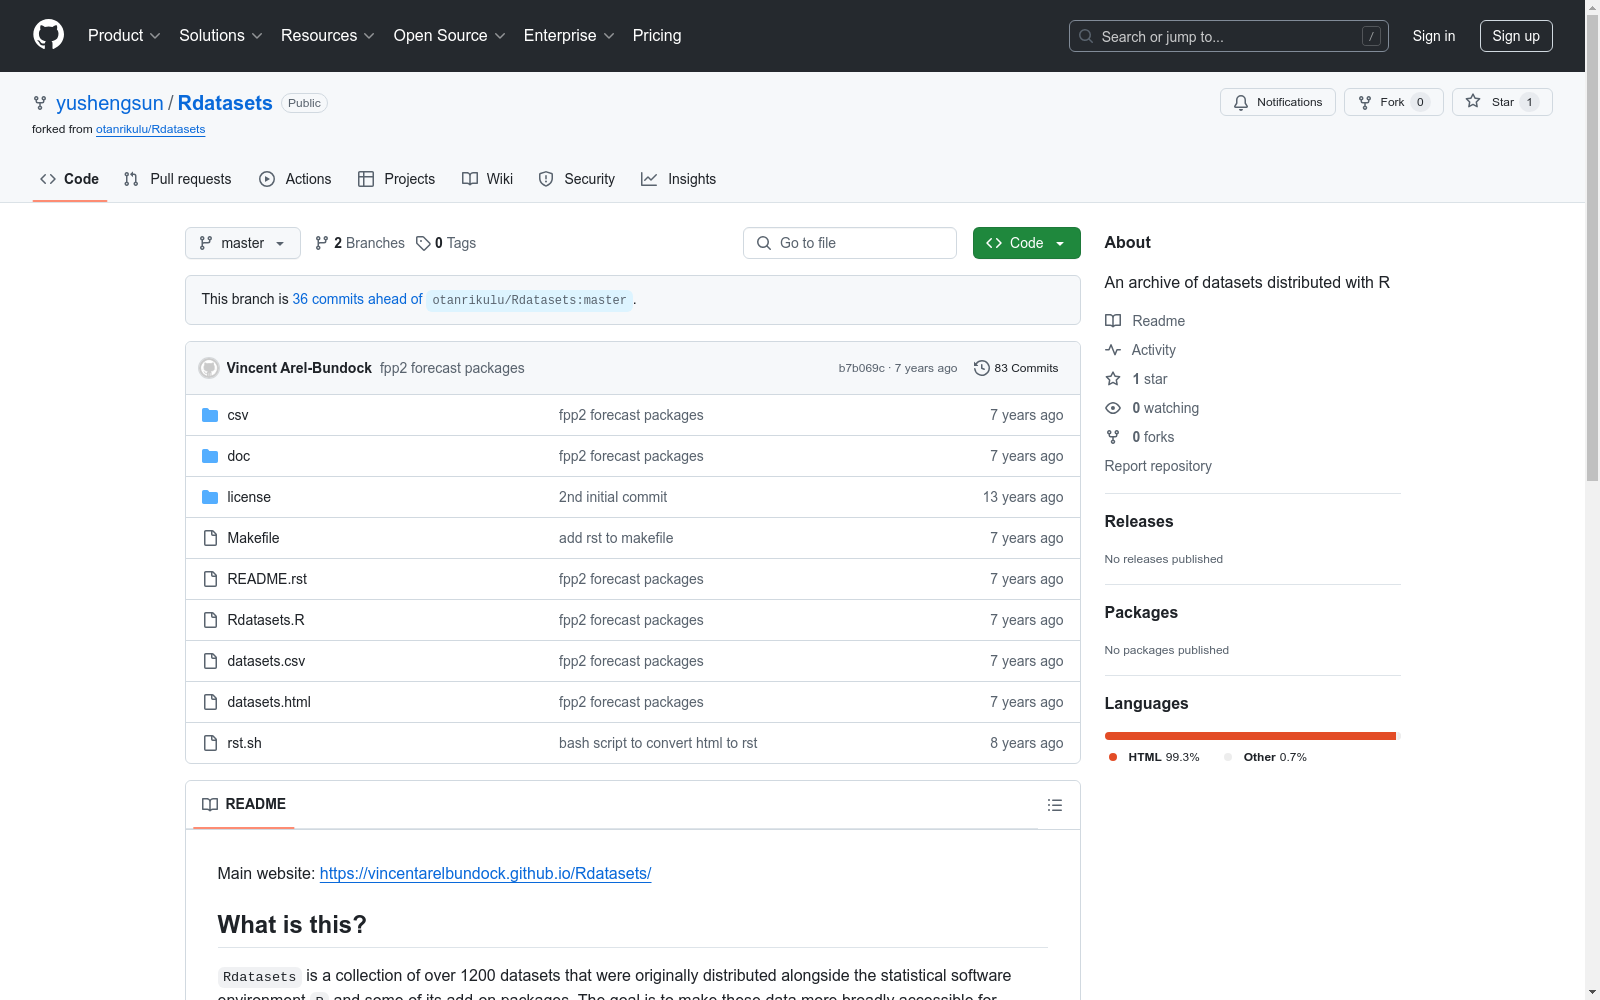Click the tag icon beside Tags
This screenshot has width=1600, height=1000.
tap(423, 243)
